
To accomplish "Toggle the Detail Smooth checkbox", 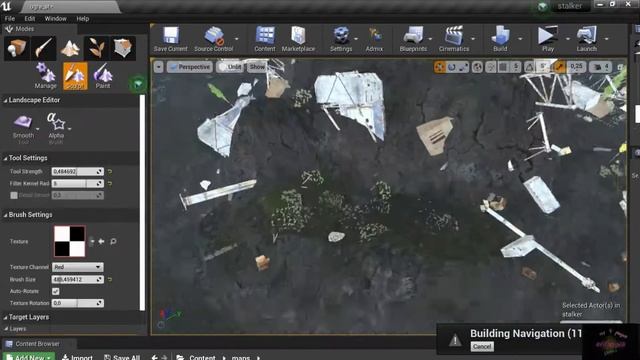I will click(14, 196).
